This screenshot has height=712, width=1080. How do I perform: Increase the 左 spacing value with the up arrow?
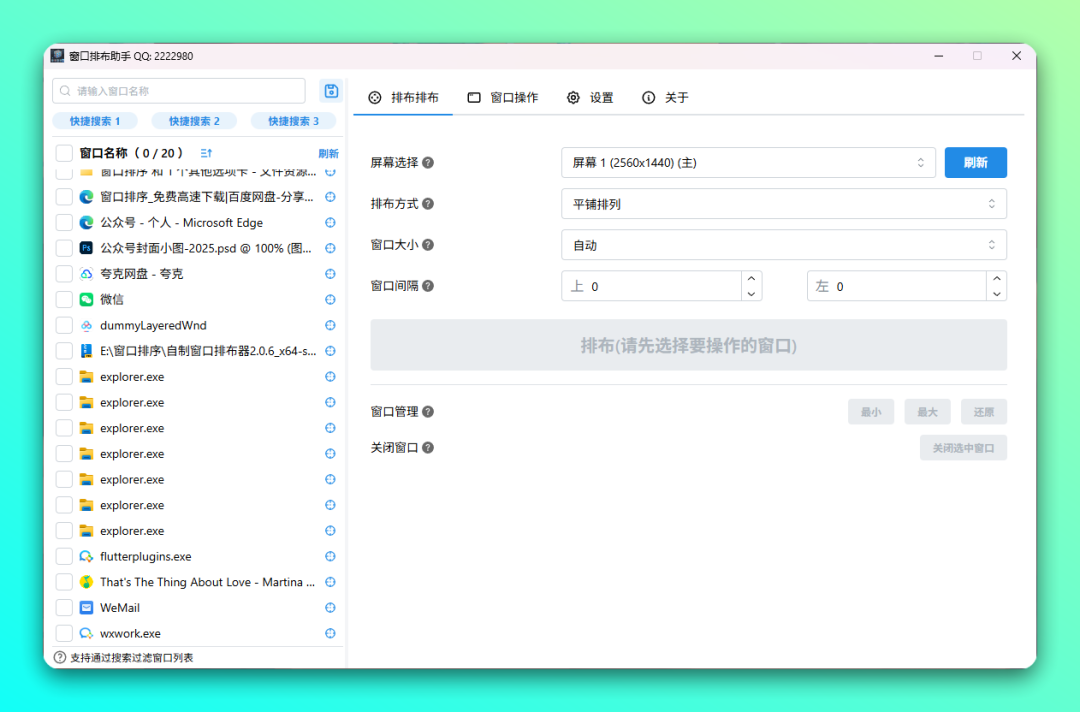997,278
